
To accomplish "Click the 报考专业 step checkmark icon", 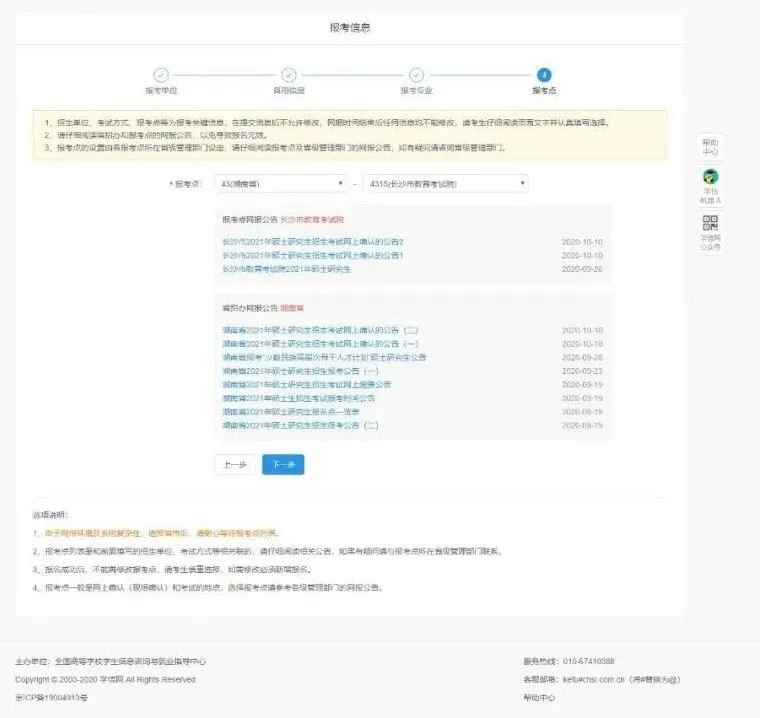I will coord(415,75).
